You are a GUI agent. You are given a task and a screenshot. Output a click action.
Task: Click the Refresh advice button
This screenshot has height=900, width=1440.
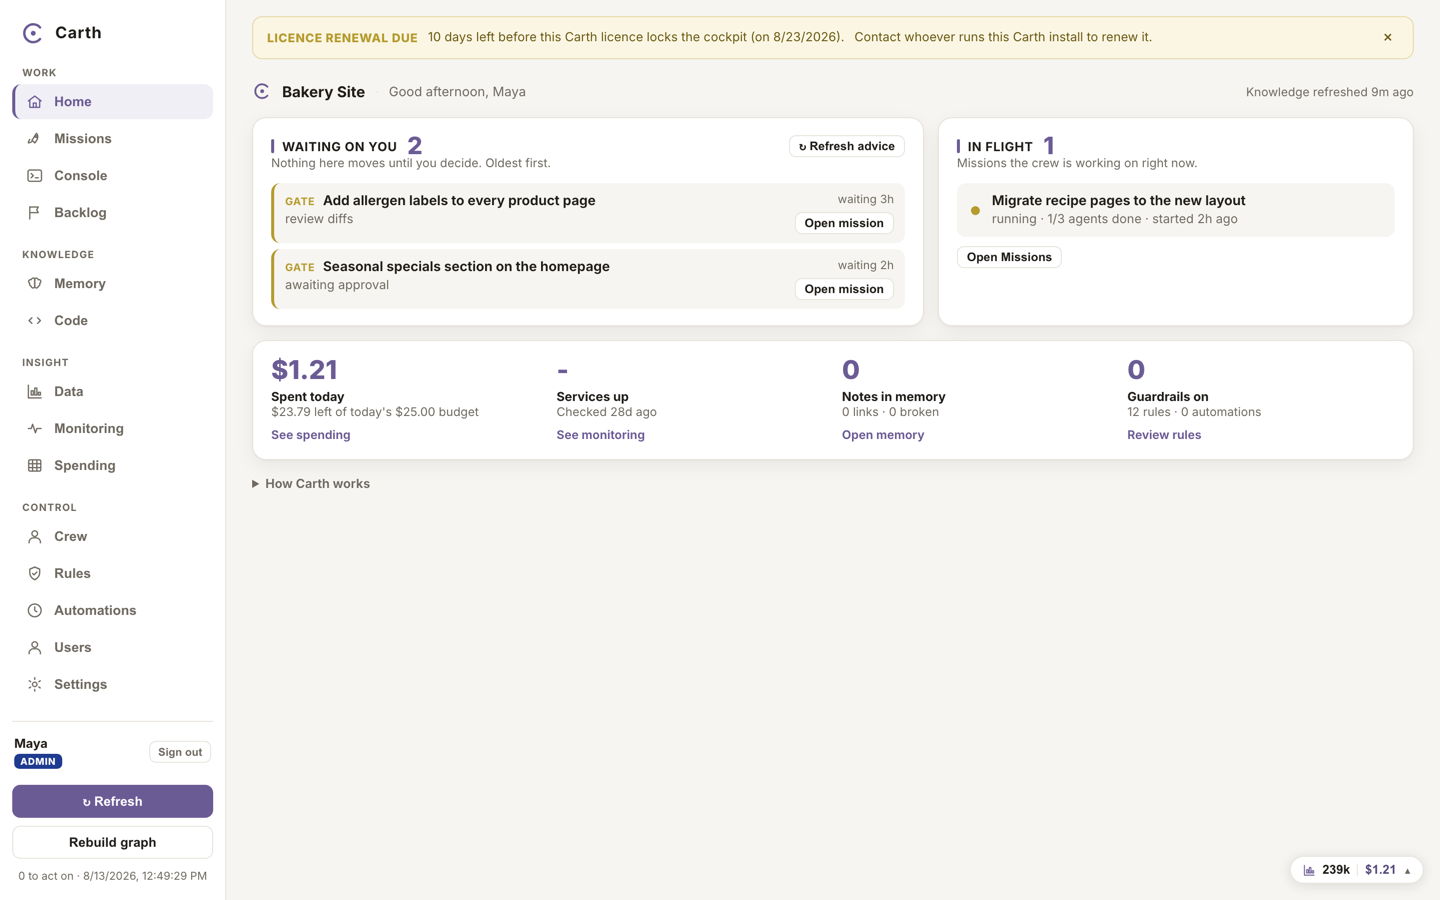[847, 147]
